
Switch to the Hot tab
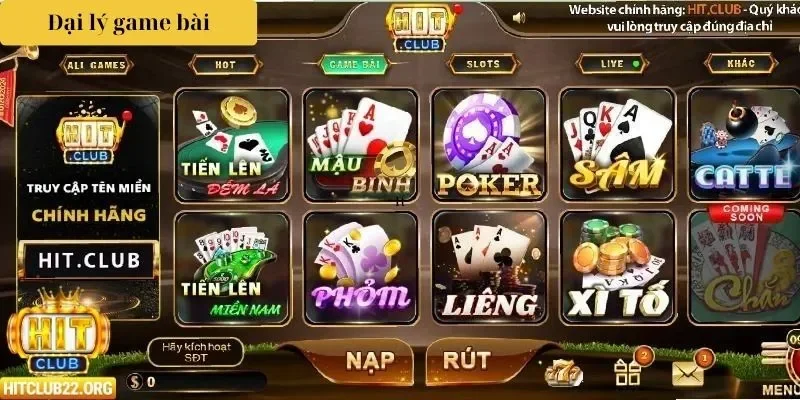(225, 65)
